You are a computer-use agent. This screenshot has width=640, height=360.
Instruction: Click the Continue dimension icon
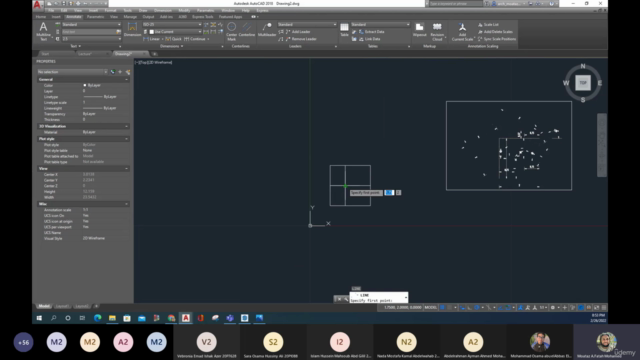pos(187,39)
